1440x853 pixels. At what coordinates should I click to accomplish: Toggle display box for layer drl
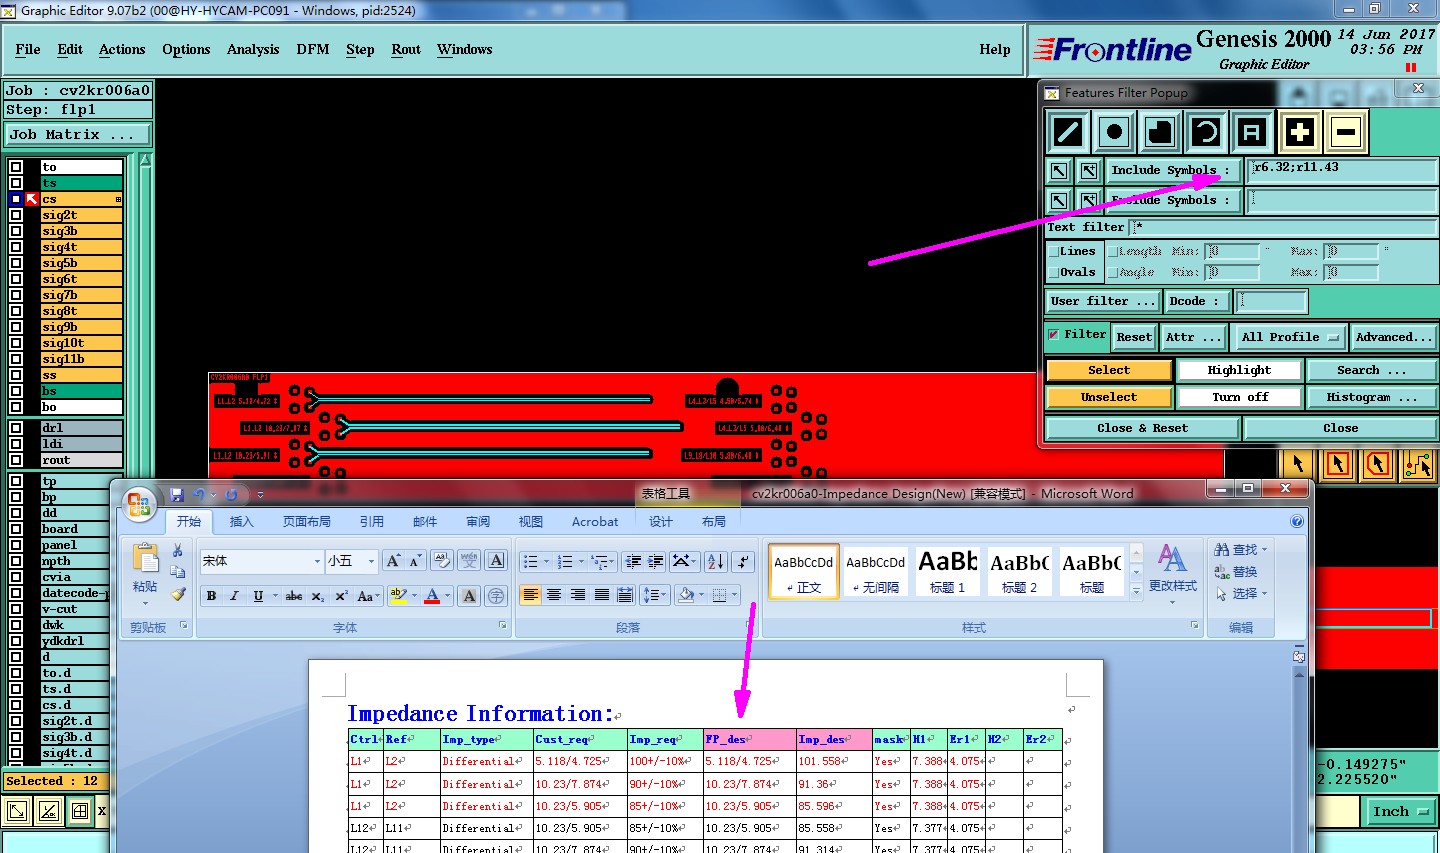pyautogui.click(x=16, y=428)
